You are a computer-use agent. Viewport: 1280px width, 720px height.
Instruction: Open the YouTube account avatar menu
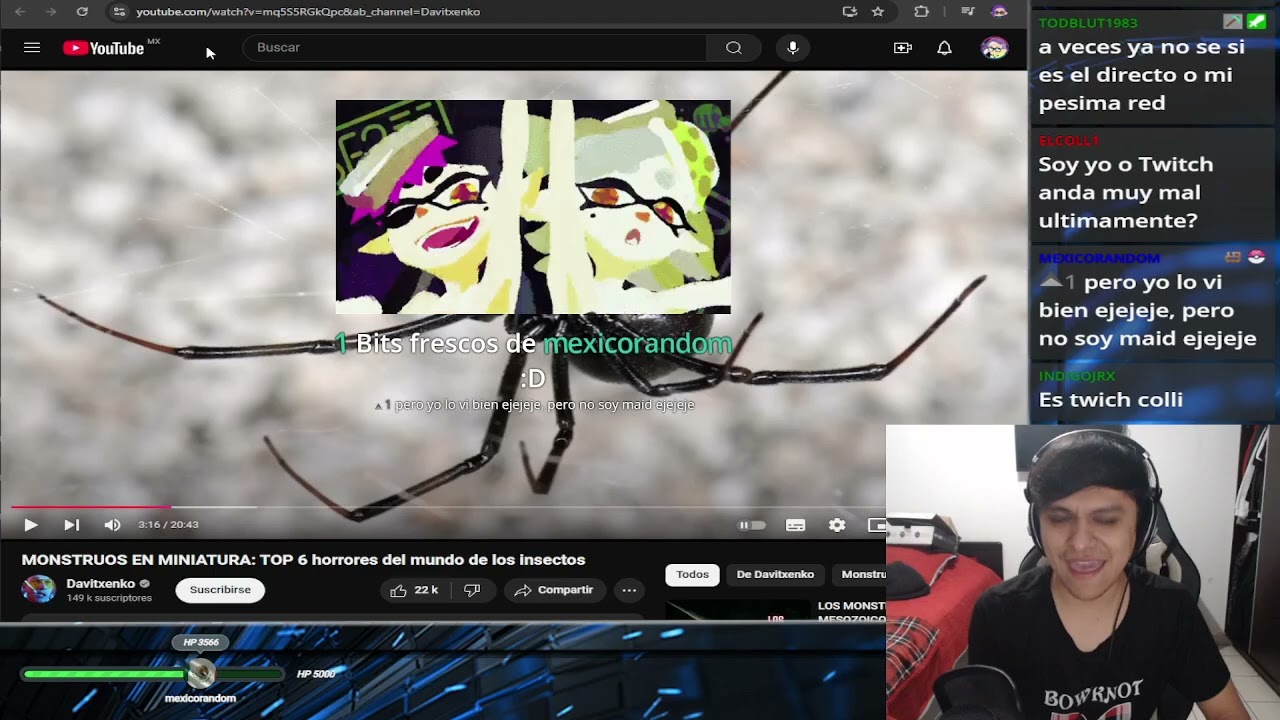click(x=994, y=48)
